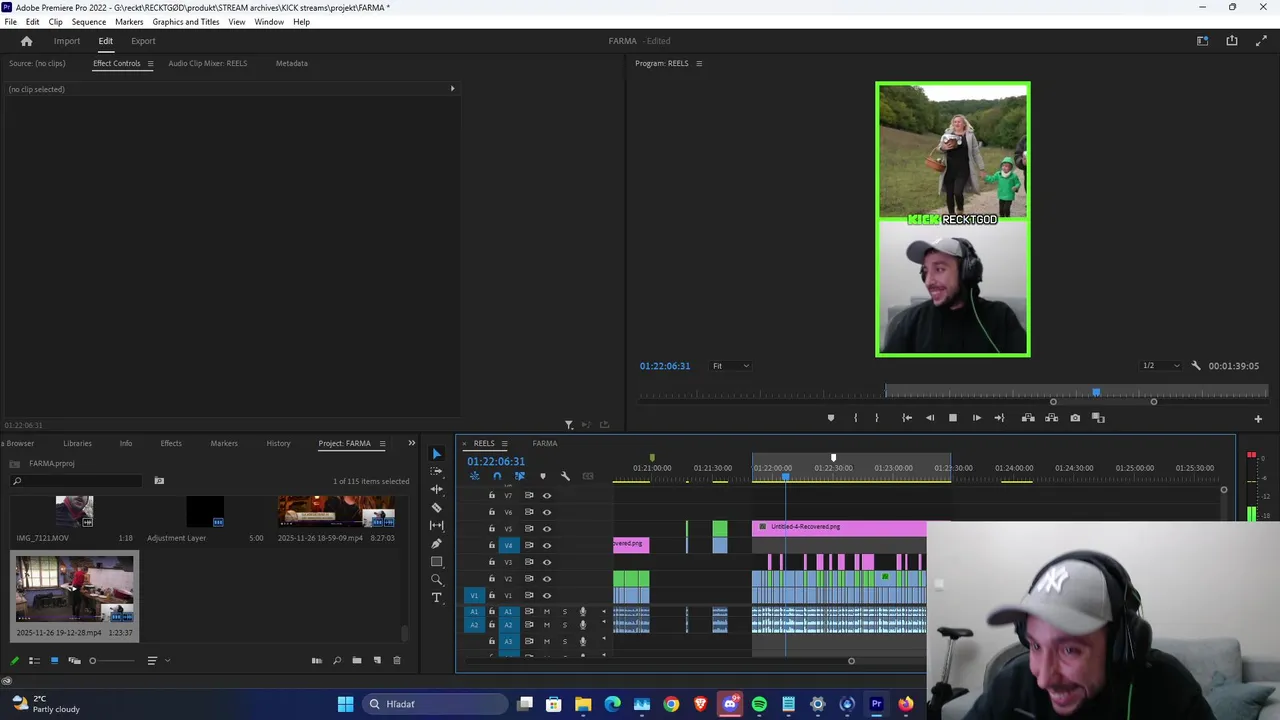Select the Selection tool arrow

[x=436, y=454]
